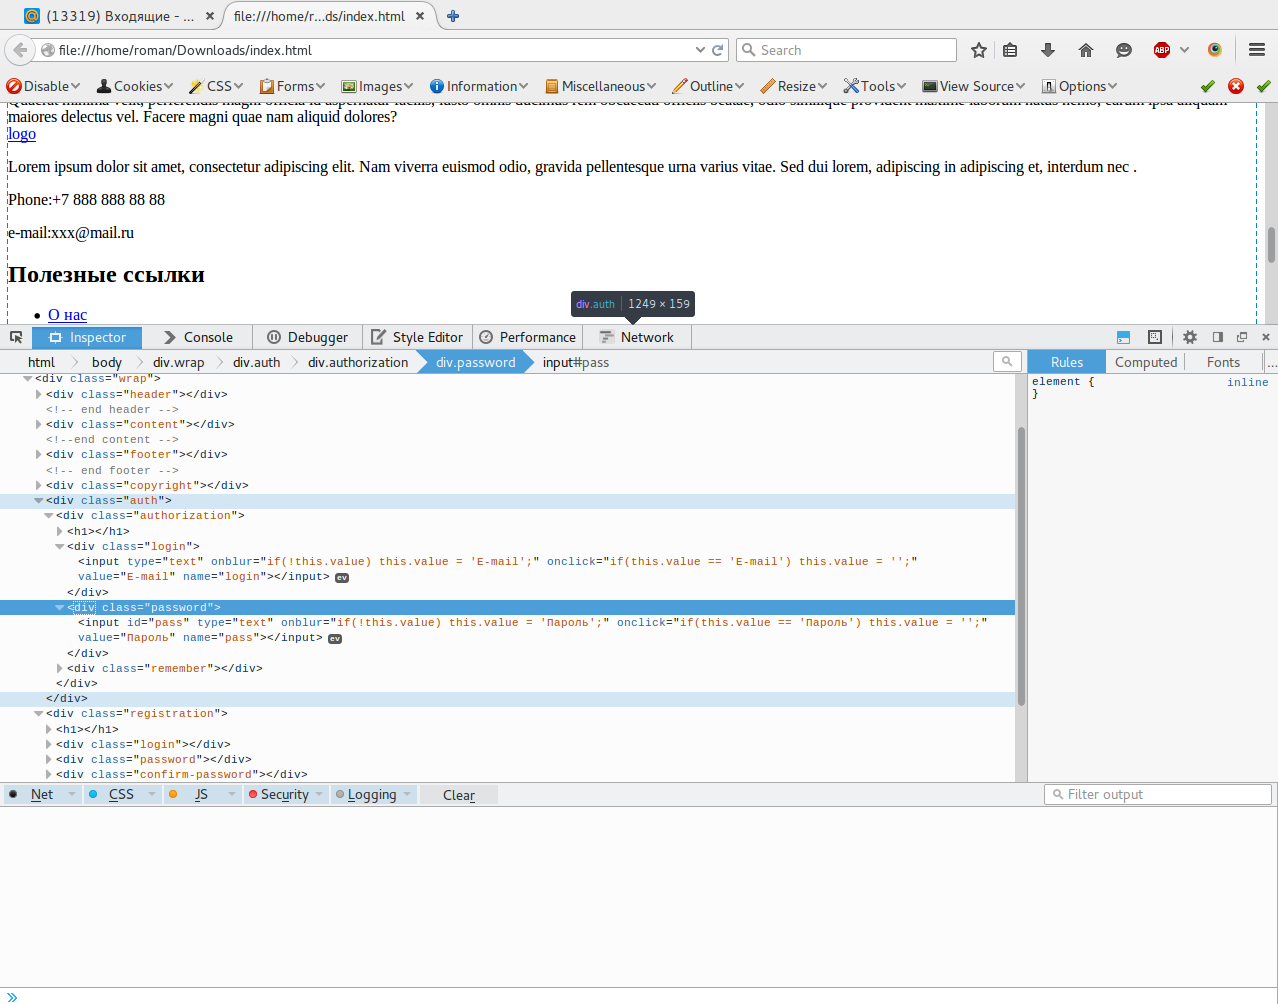Toggle the Security filter button
Screen dimensions: 1278x1004
click(285, 794)
